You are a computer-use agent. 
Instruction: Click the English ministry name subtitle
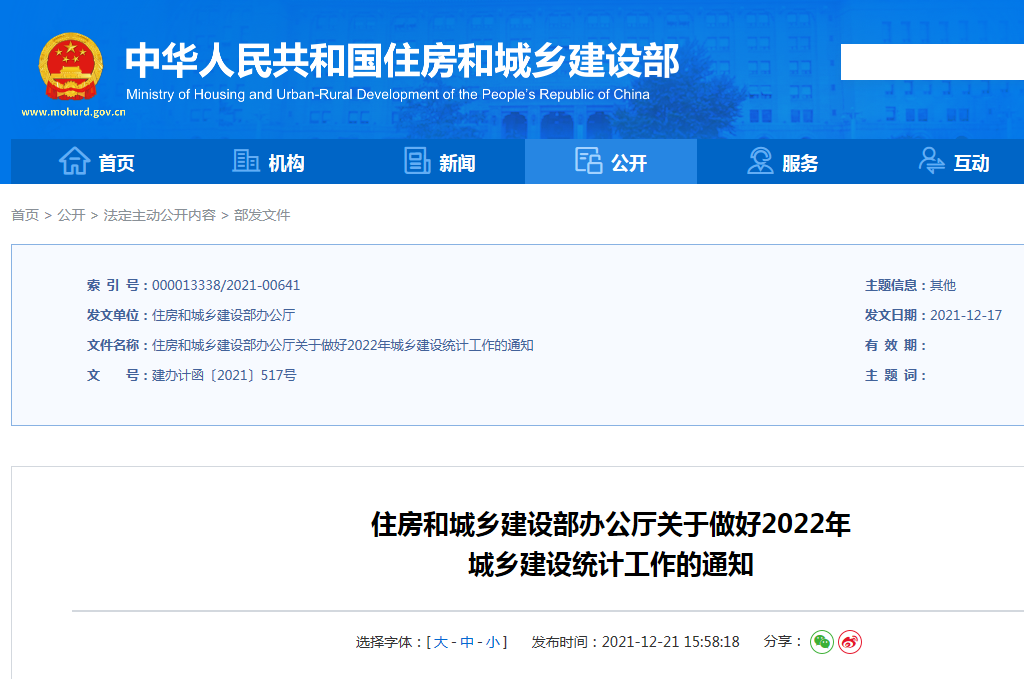coord(388,95)
